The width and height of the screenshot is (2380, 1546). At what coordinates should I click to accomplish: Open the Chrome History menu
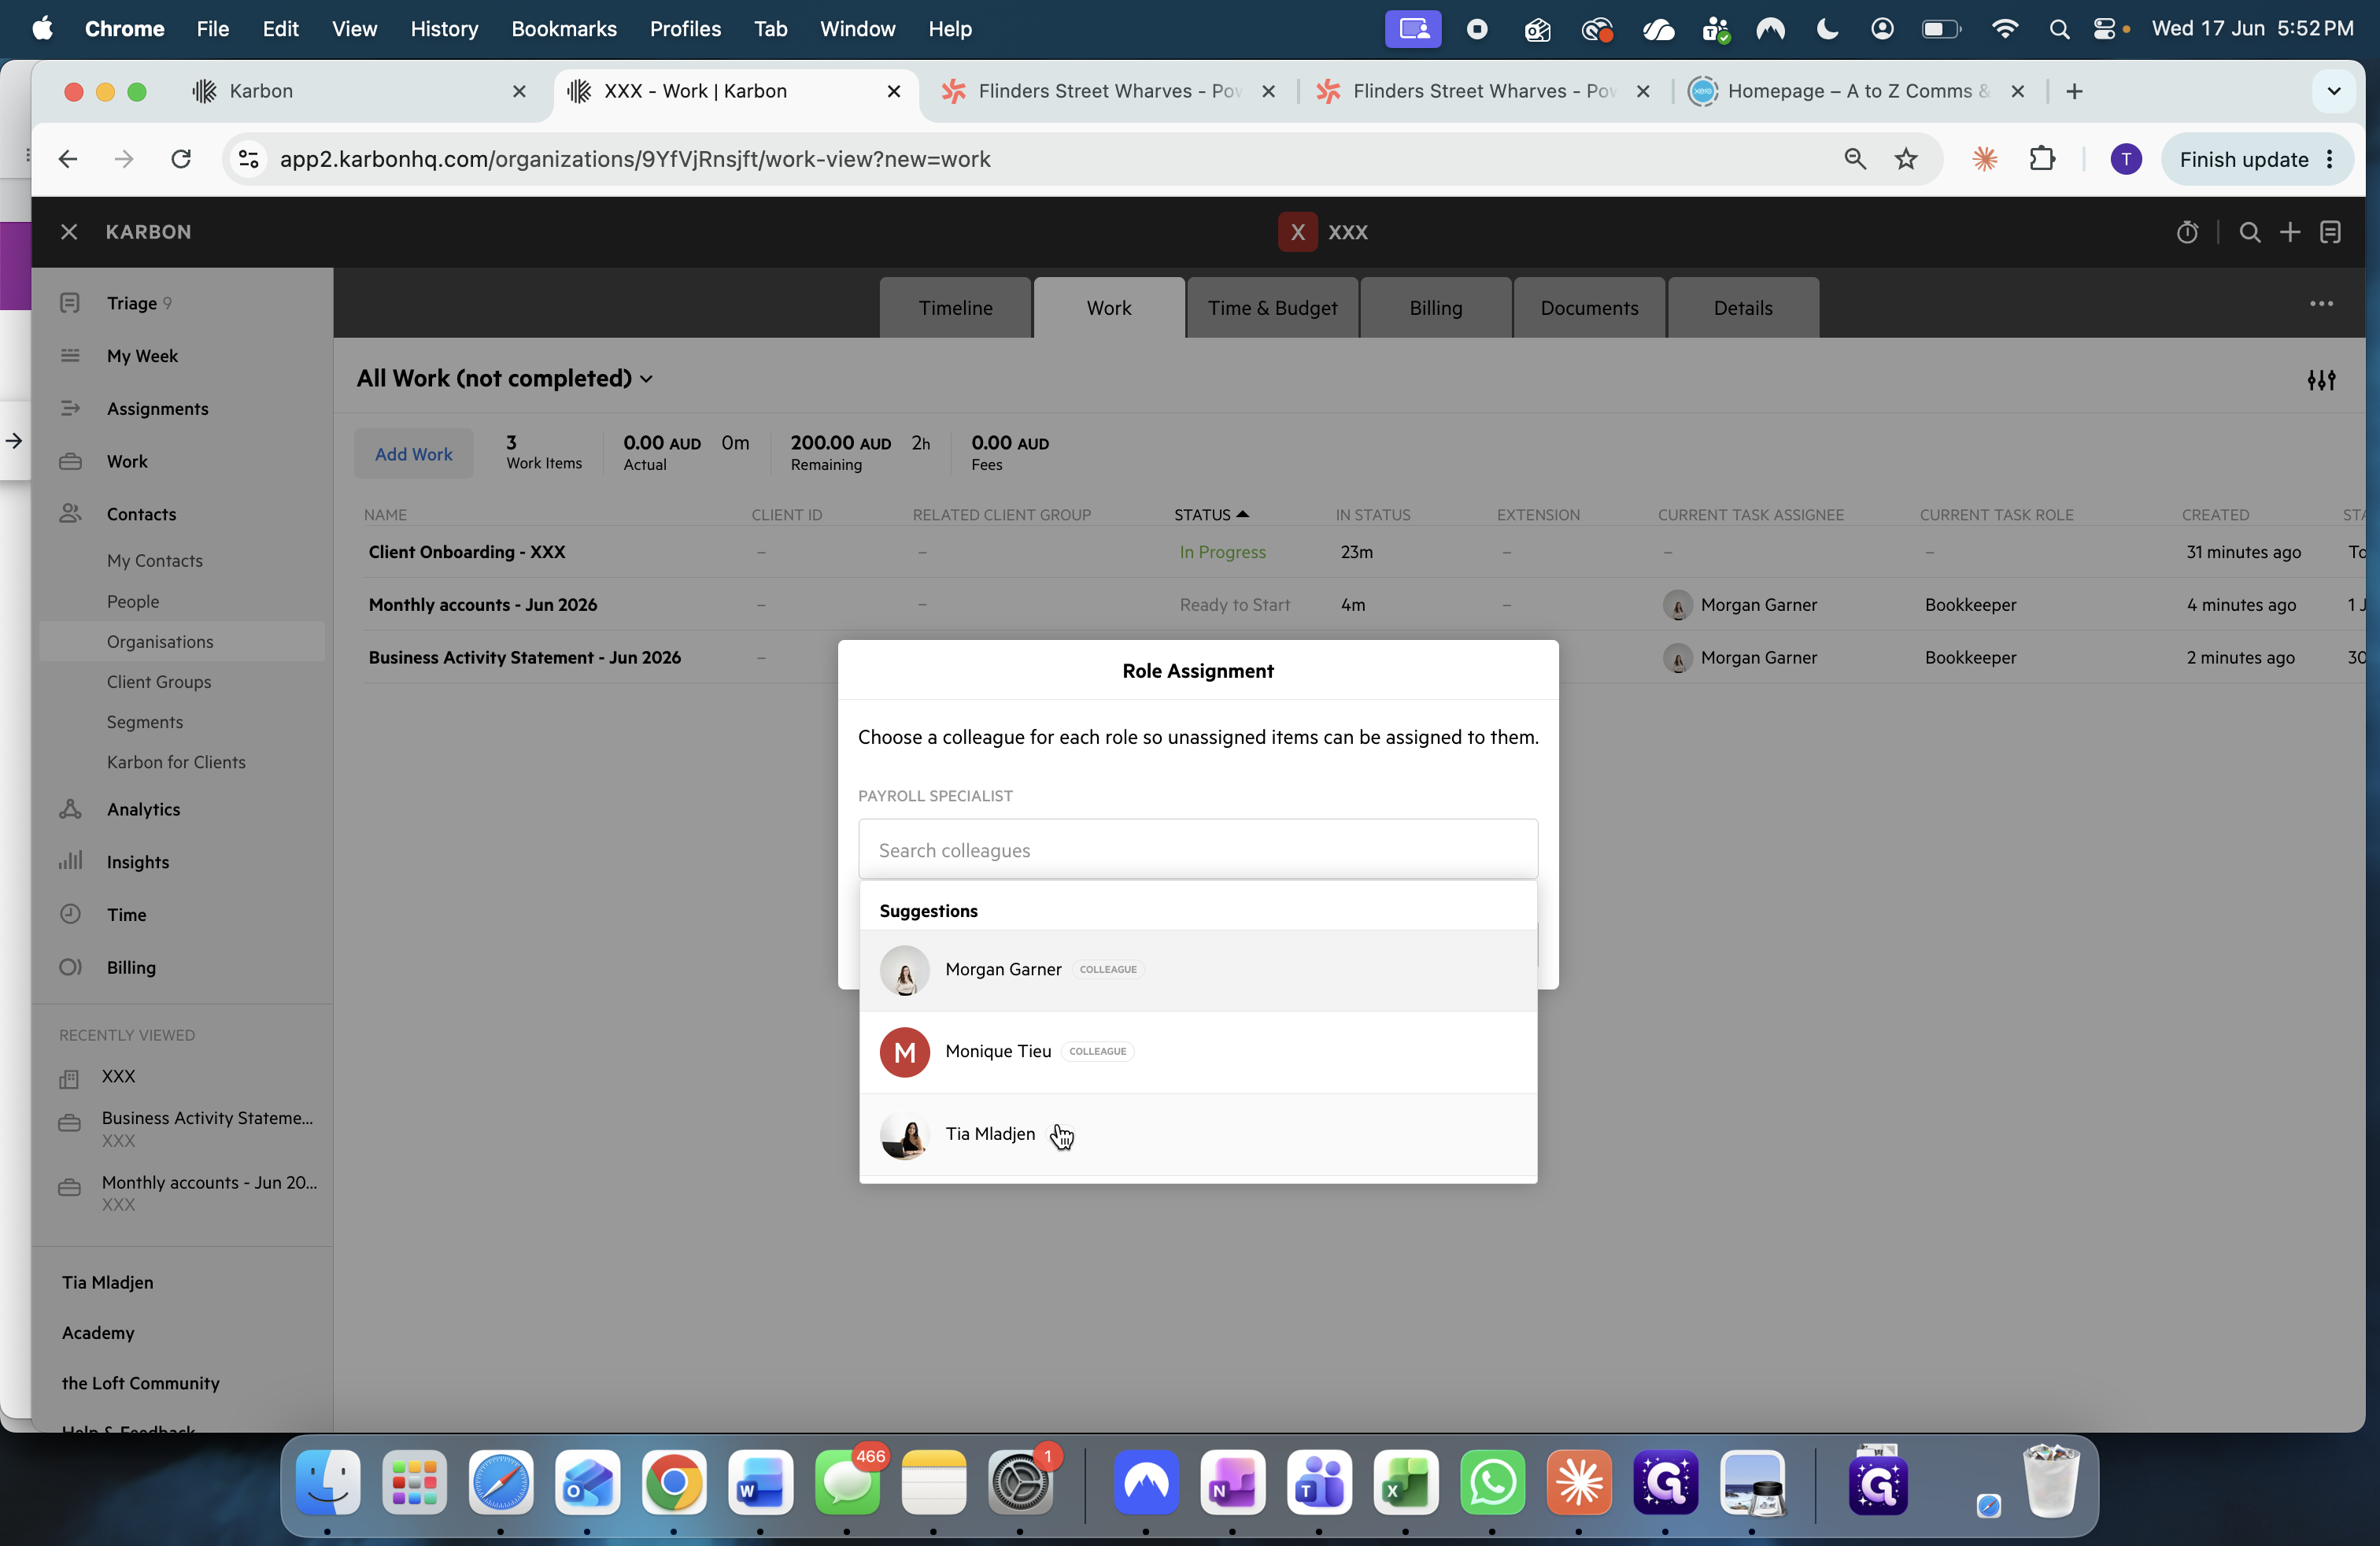[x=444, y=29]
